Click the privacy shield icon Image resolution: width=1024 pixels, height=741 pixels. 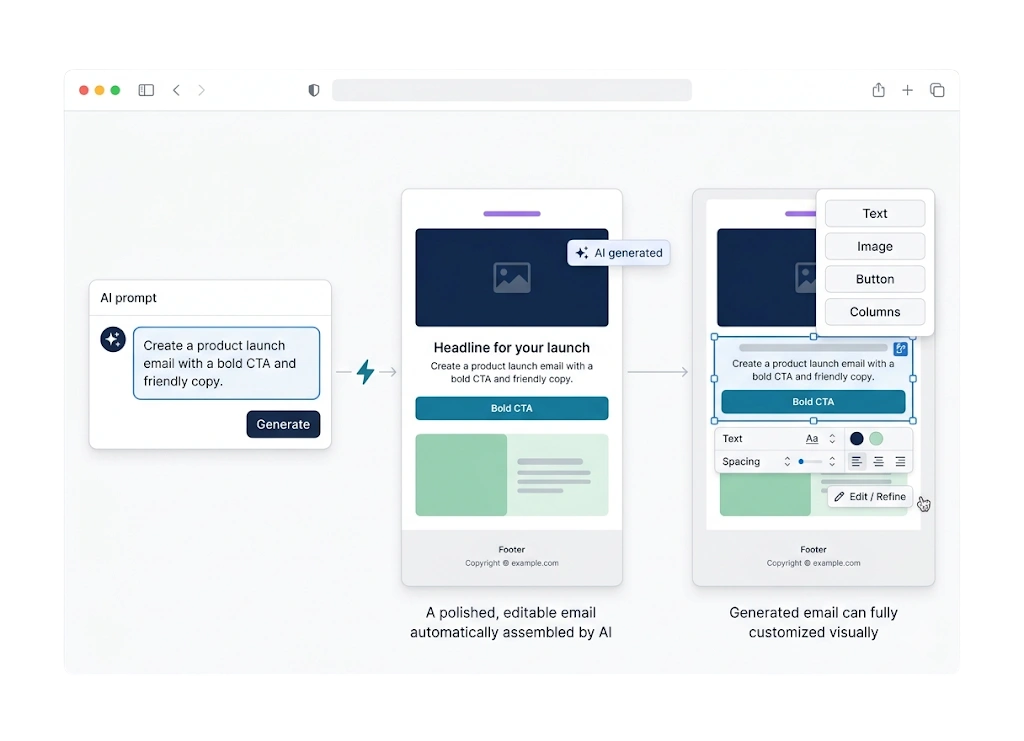tap(314, 90)
